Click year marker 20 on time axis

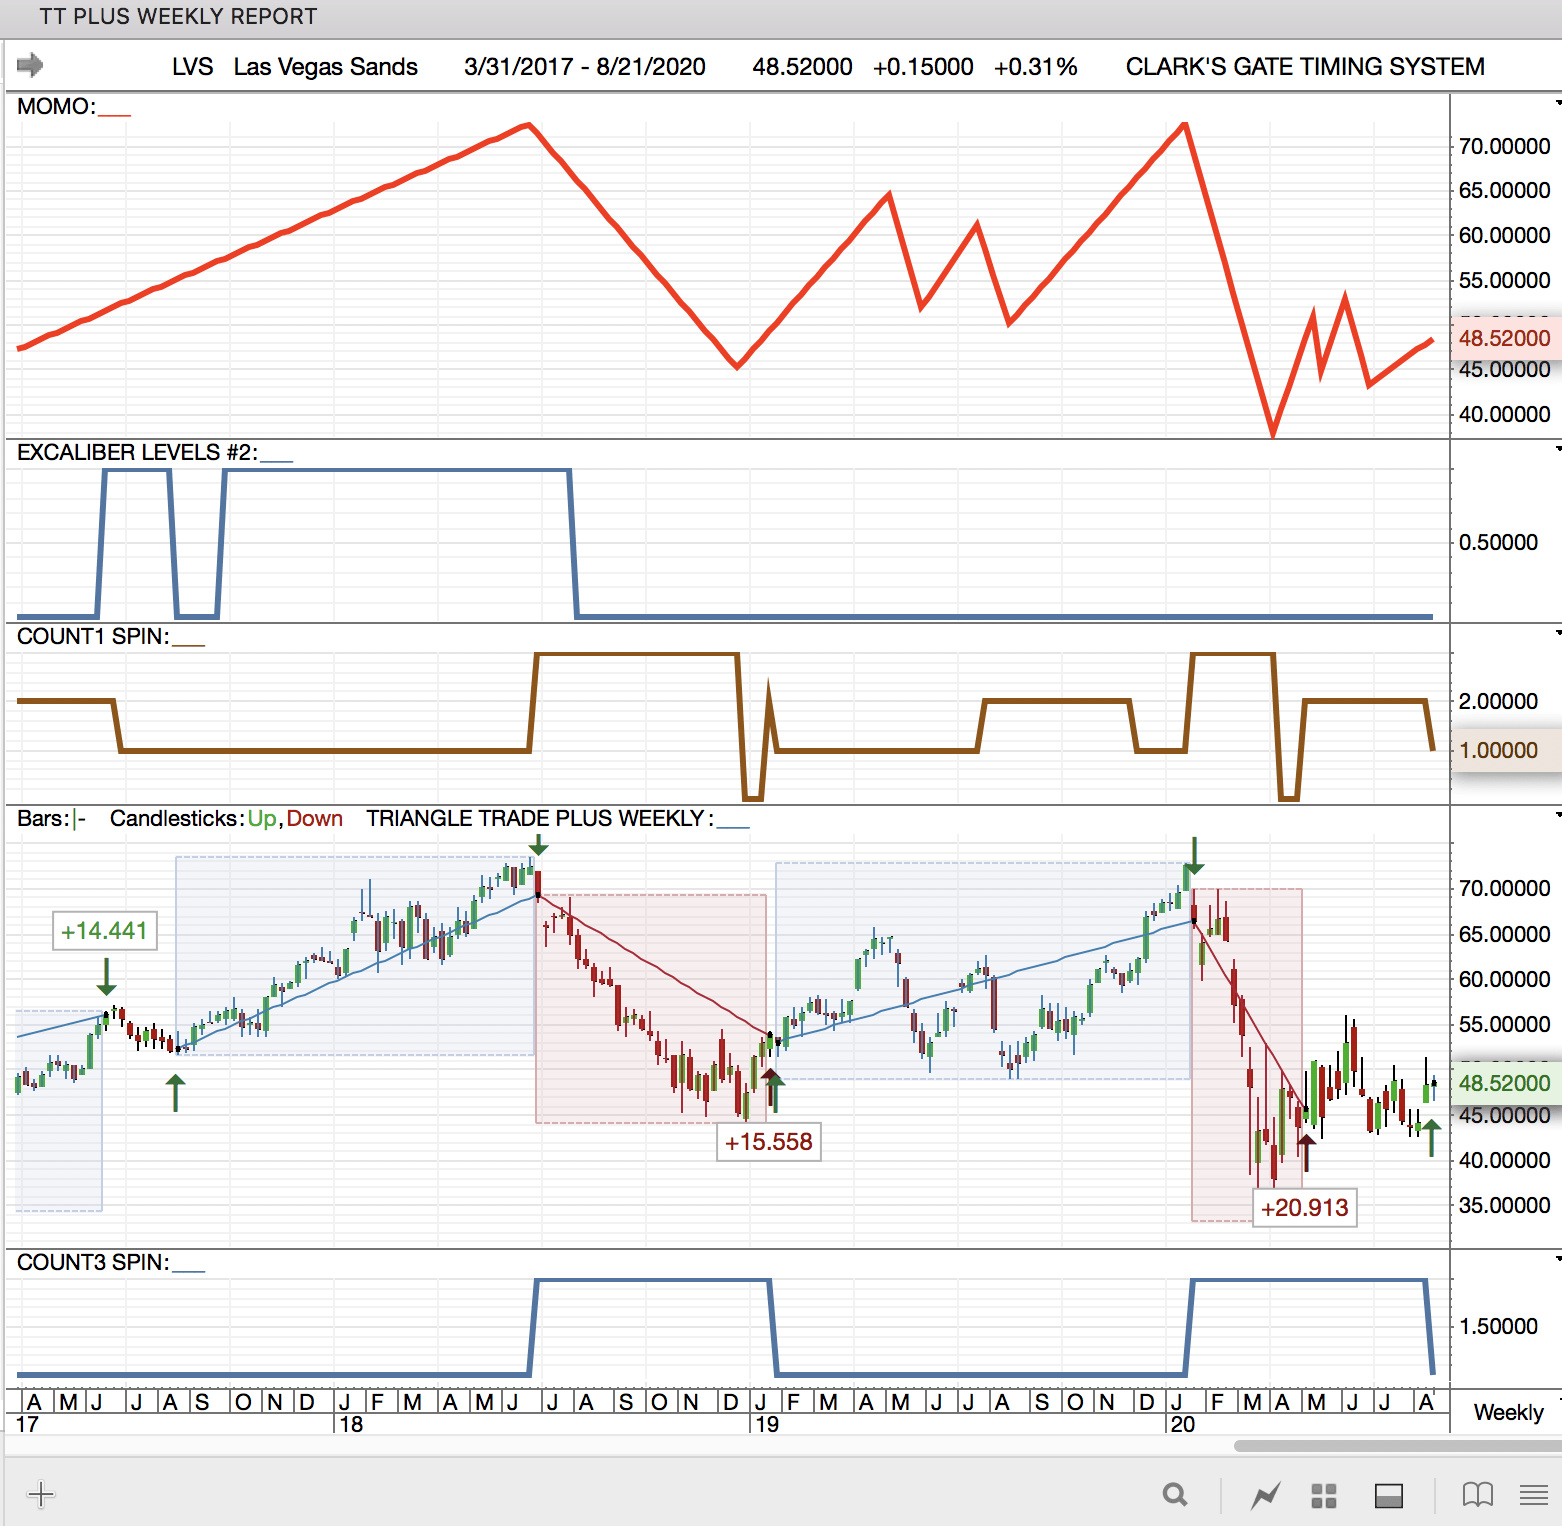[1183, 1424]
